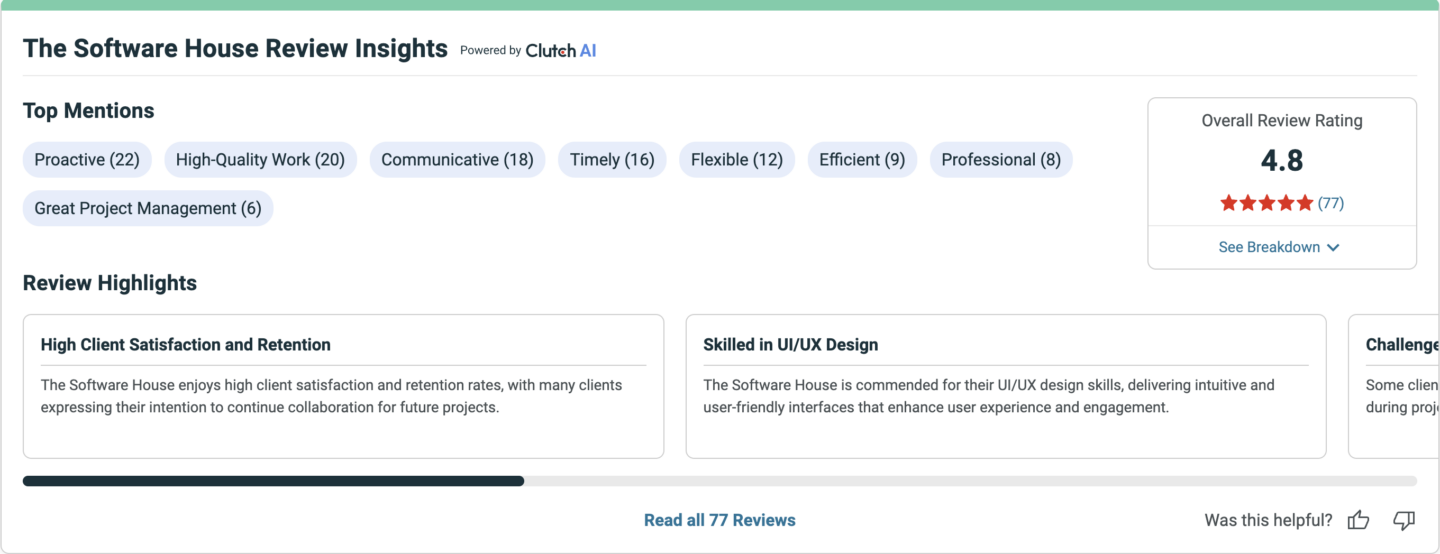Click the 4.8 overall rating value
The image size is (1440, 554).
click(x=1282, y=161)
